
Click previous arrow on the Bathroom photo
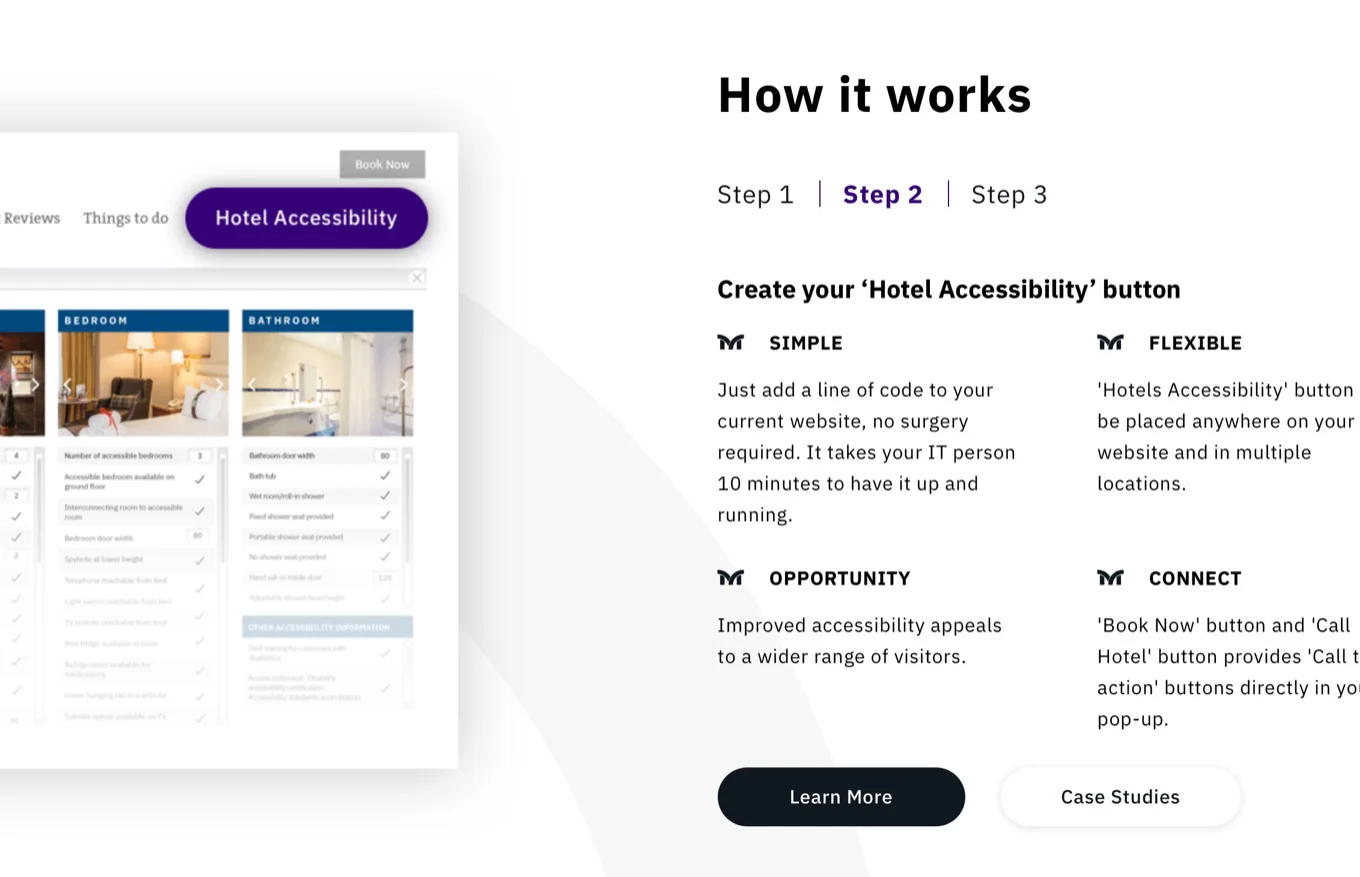click(252, 384)
